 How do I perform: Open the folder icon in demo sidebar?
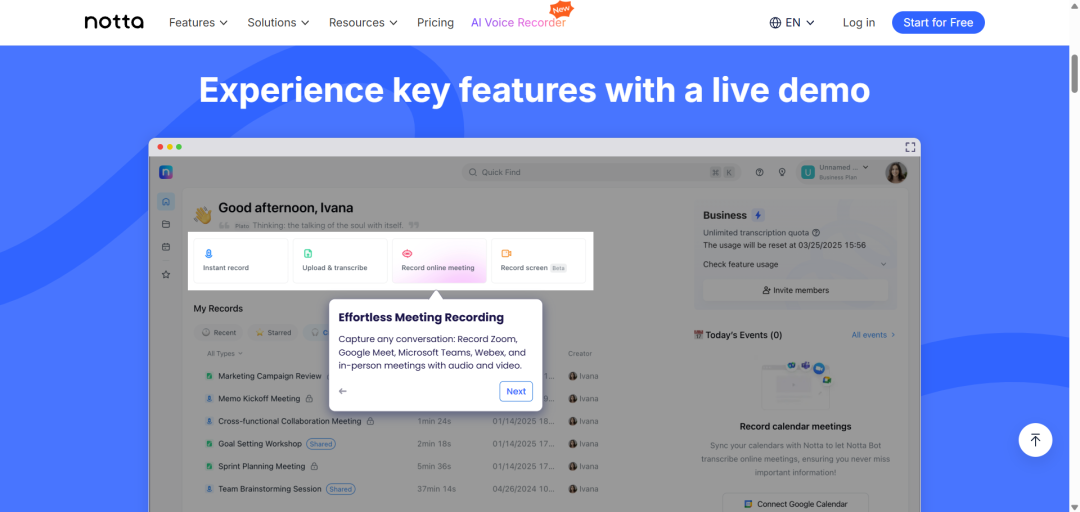pyautogui.click(x=165, y=224)
